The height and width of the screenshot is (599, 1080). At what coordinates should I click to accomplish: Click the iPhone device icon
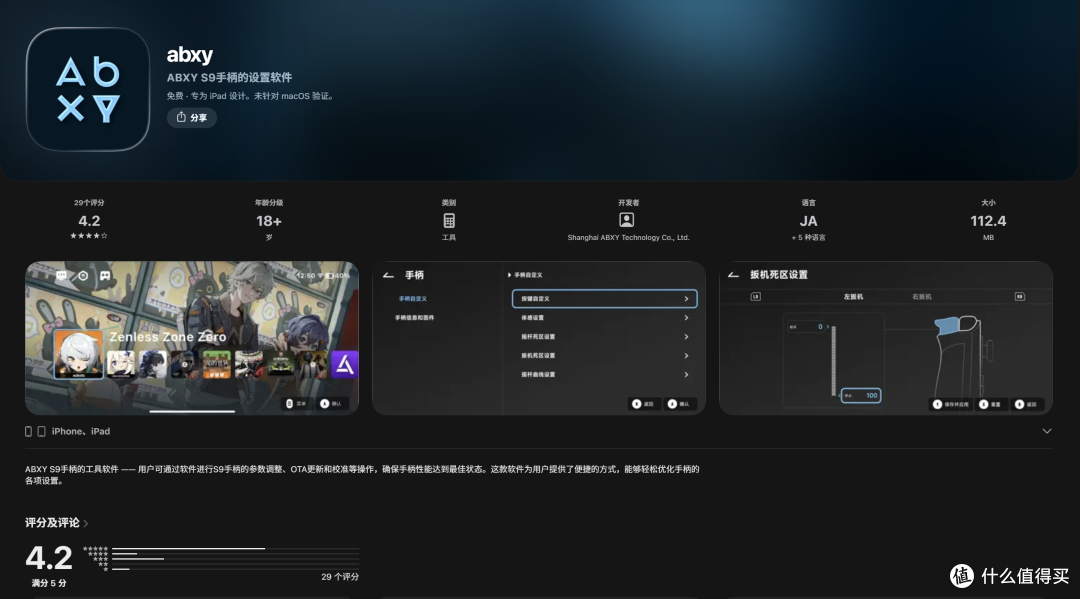28,431
